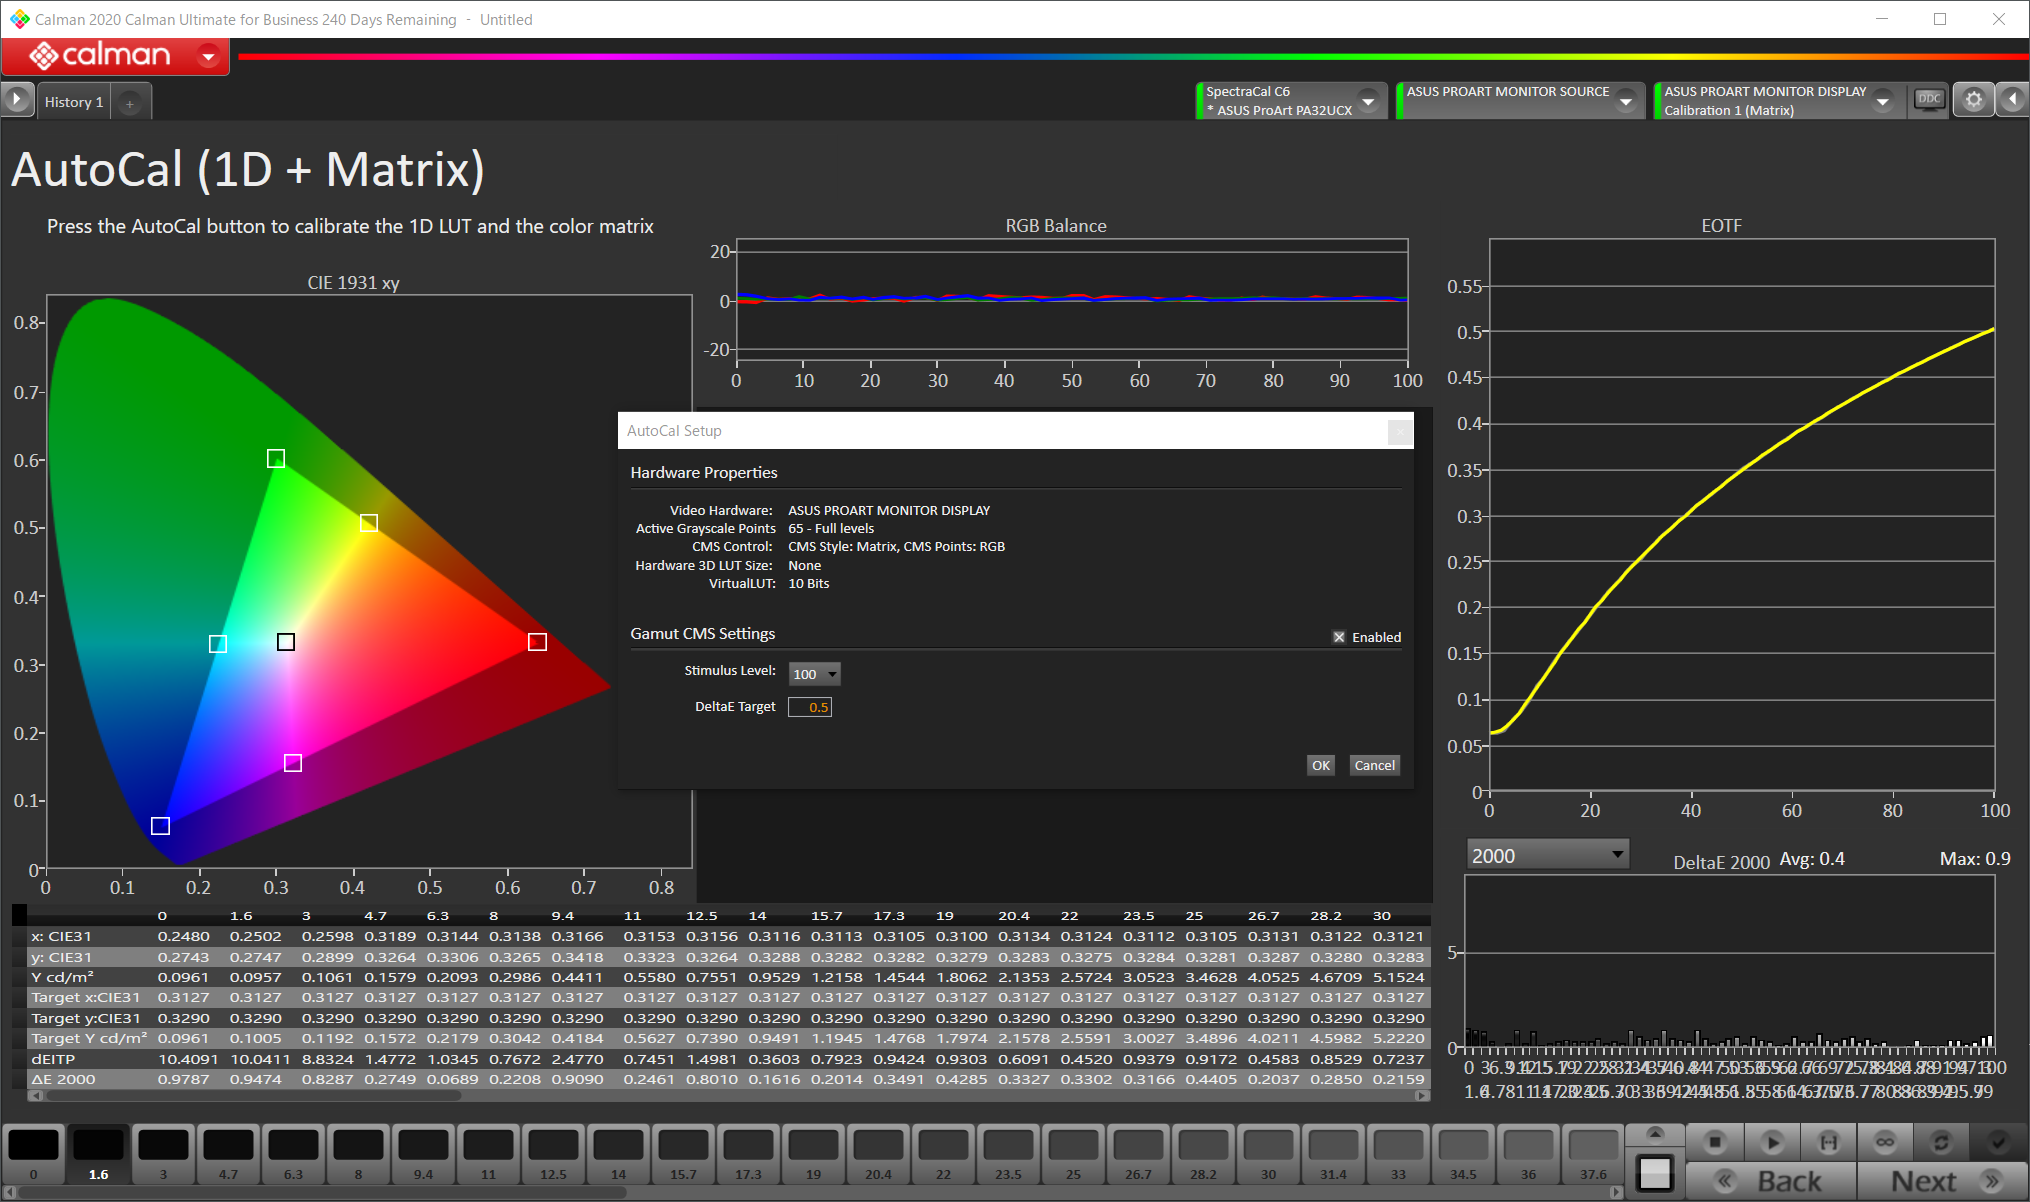Select the 20.4 grayscale swatch
Viewport: 2030px width, 1202px height.
[x=878, y=1155]
